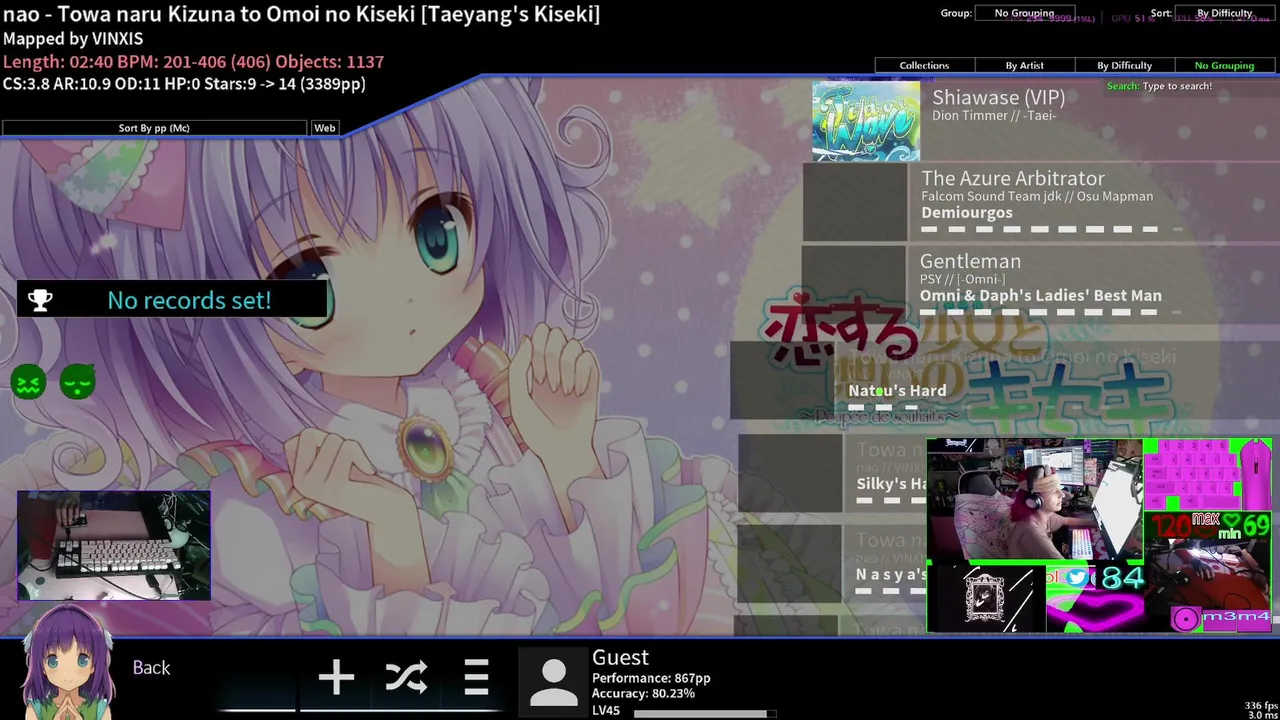Click the Twitter bird icon in overlay
Screen dimensions: 1280x720
pos(1077,577)
